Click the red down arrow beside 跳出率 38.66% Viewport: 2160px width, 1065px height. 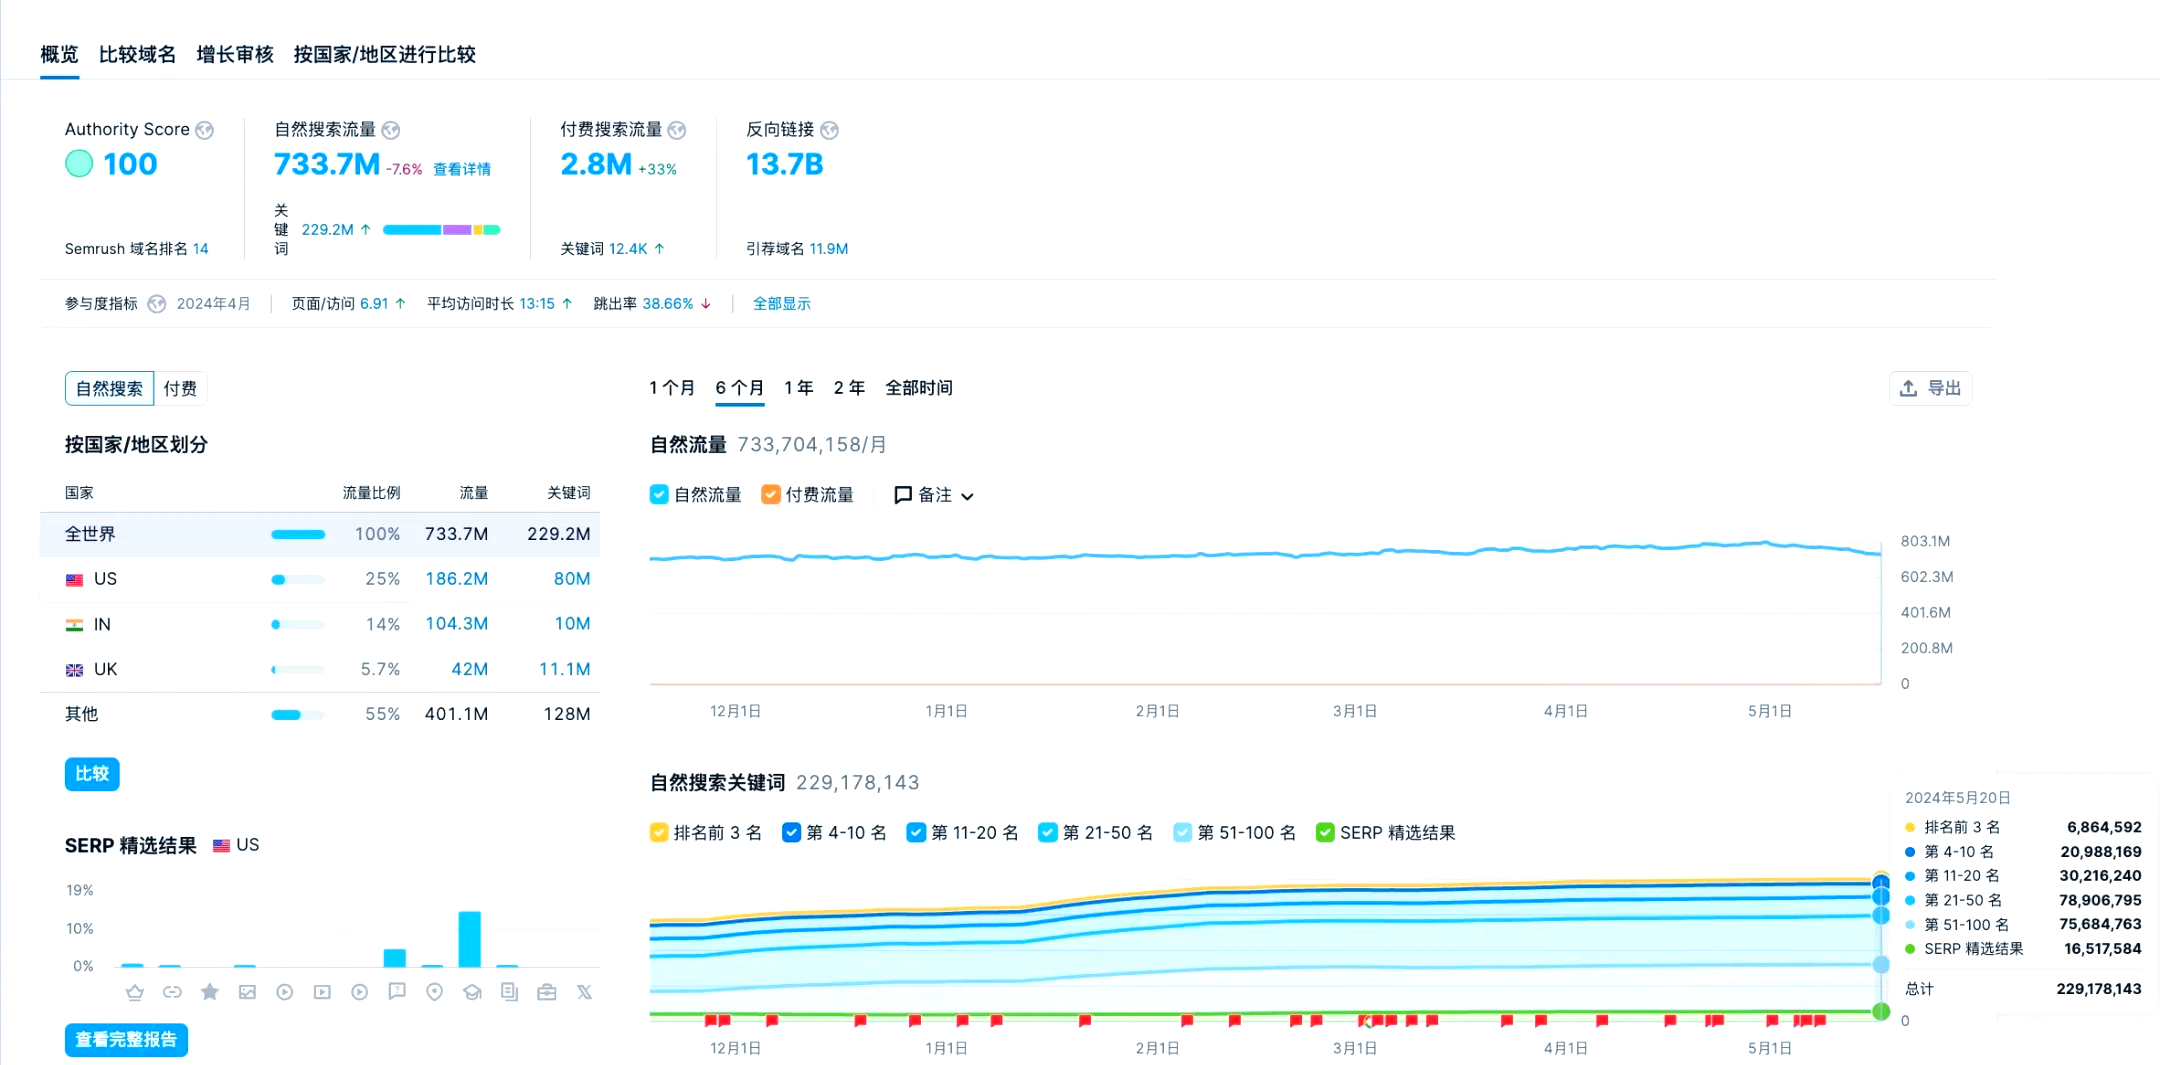(x=706, y=304)
